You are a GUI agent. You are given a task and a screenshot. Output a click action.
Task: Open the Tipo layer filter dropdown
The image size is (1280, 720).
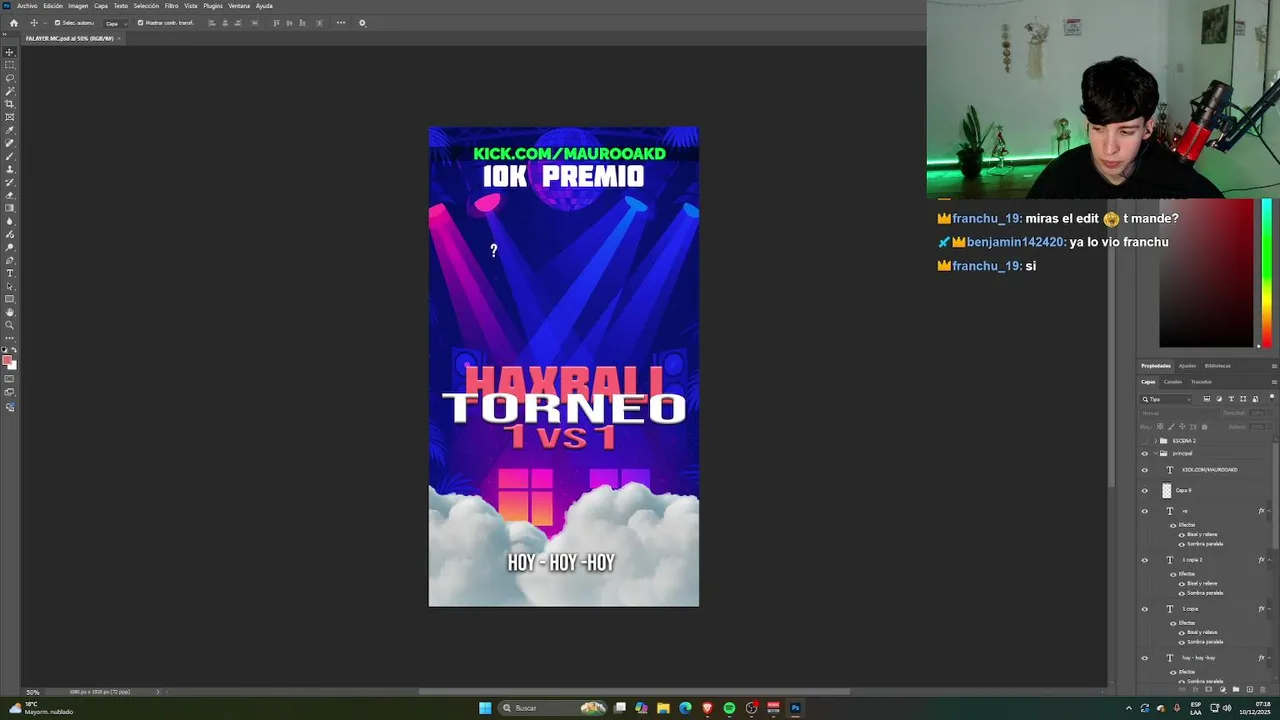(1168, 399)
